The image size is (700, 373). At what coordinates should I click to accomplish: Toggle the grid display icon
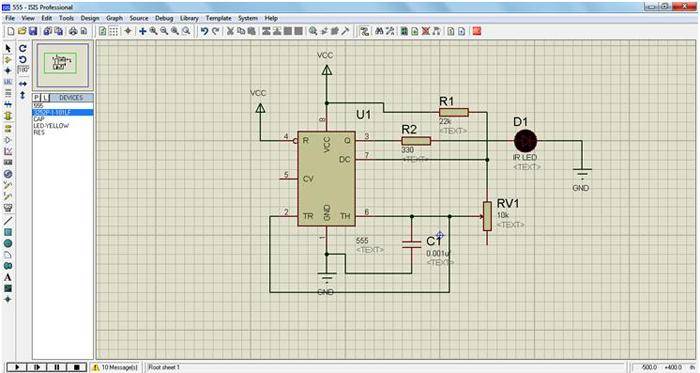[114, 31]
